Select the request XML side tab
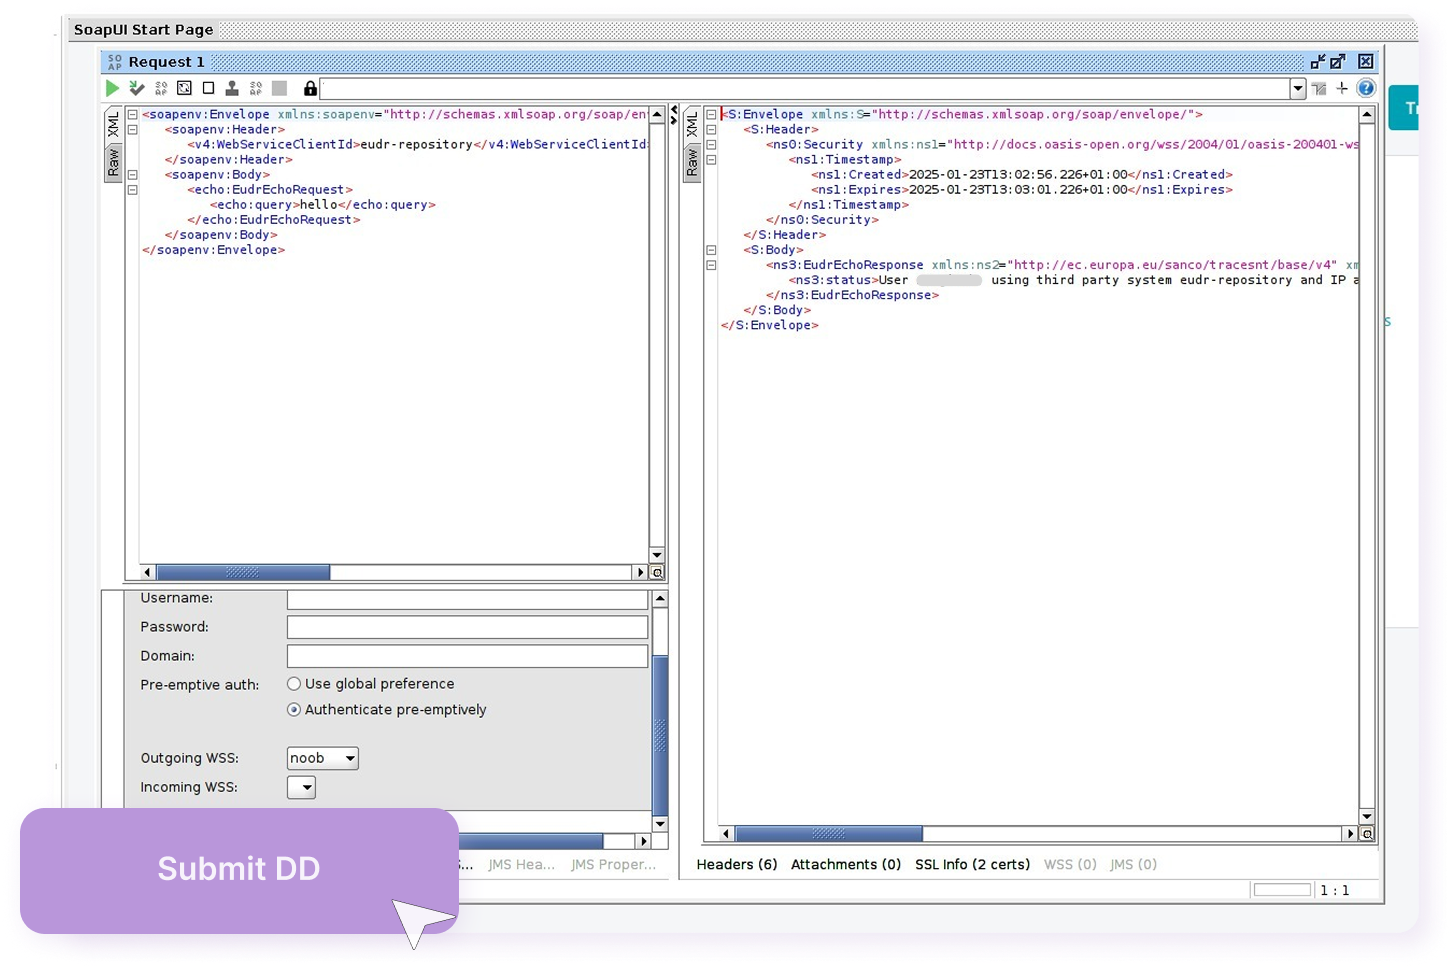Viewport: 1454px width, 969px height. [113, 125]
